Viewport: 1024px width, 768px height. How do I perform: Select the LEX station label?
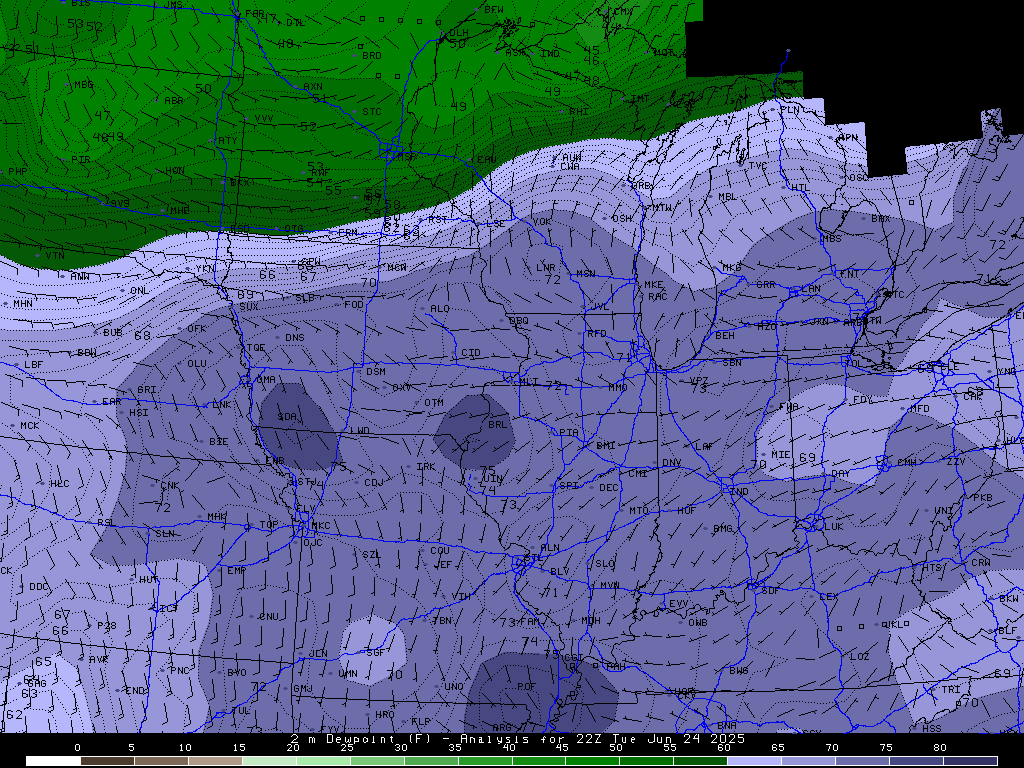coord(829,597)
